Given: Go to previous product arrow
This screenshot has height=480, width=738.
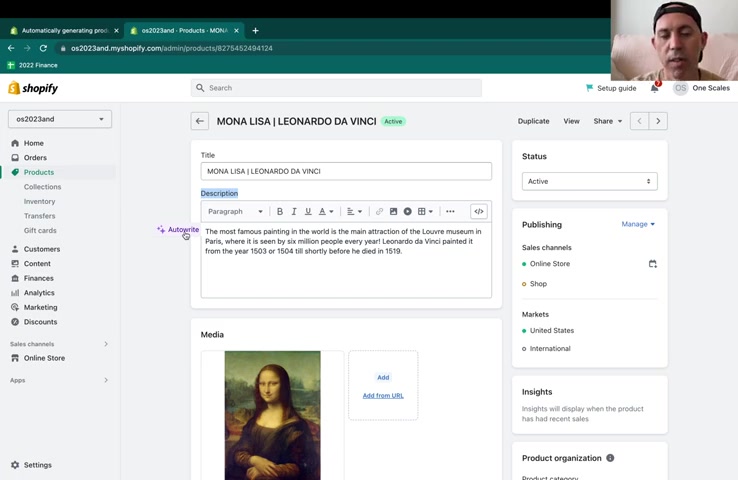Looking at the screenshot, I should (x=639, y=121).
